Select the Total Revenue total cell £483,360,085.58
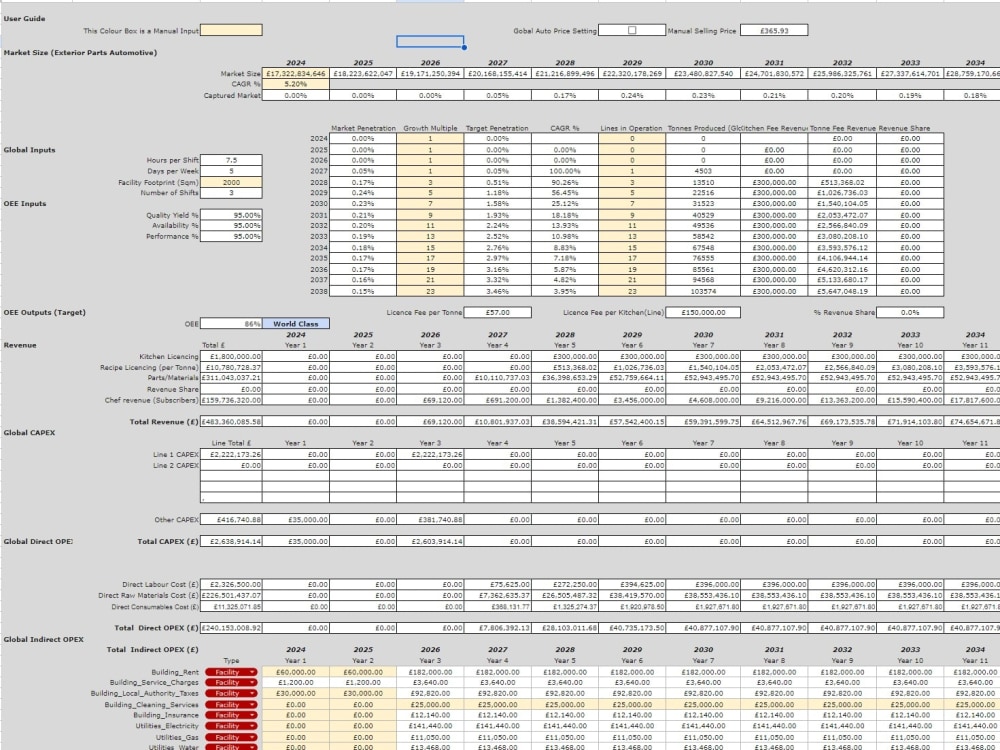This screenshot has height=750, width=1000. [x=231, y=422]
